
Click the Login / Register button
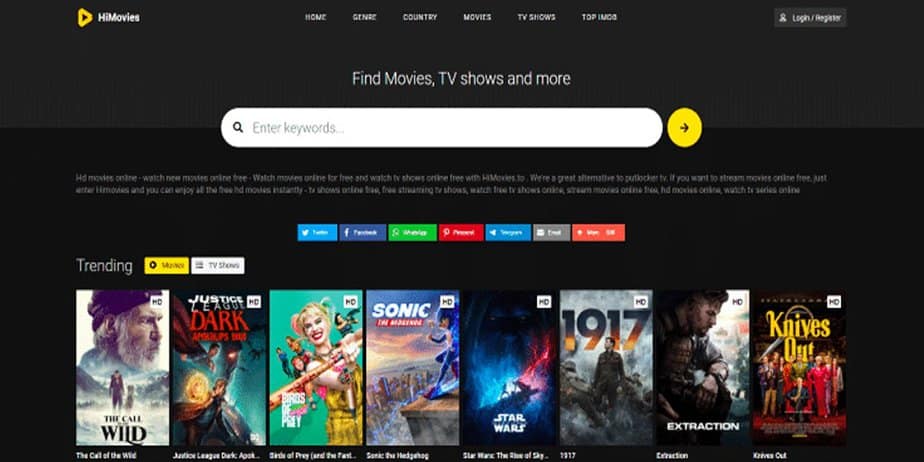tap(810, 18)
